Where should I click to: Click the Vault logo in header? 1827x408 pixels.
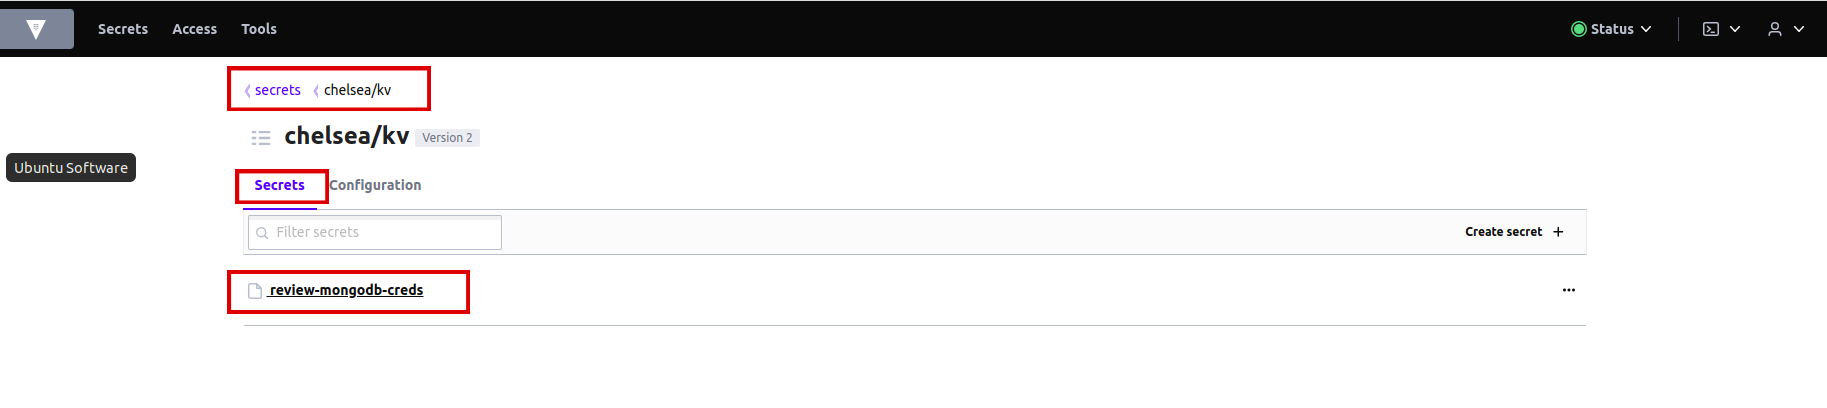click(36, 29)
